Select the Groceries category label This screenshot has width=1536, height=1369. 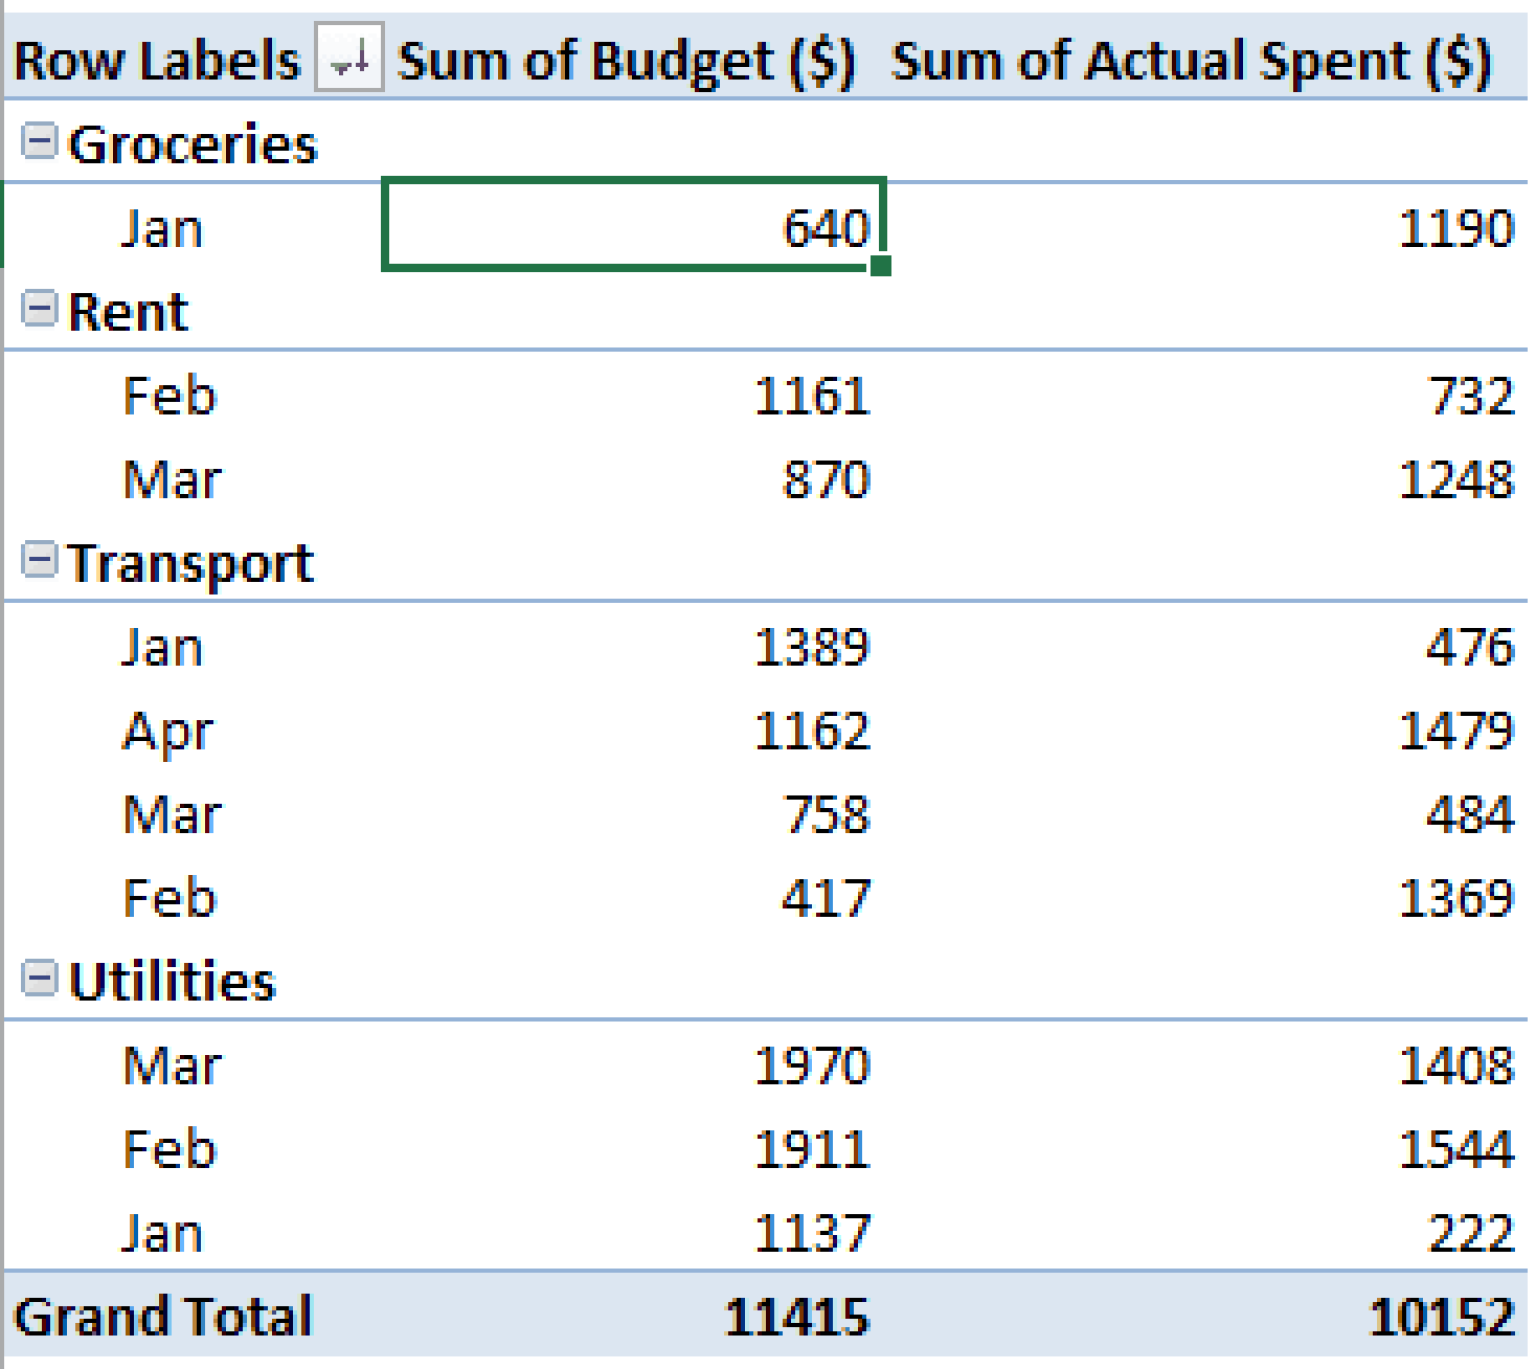click(x=192, y=144)
